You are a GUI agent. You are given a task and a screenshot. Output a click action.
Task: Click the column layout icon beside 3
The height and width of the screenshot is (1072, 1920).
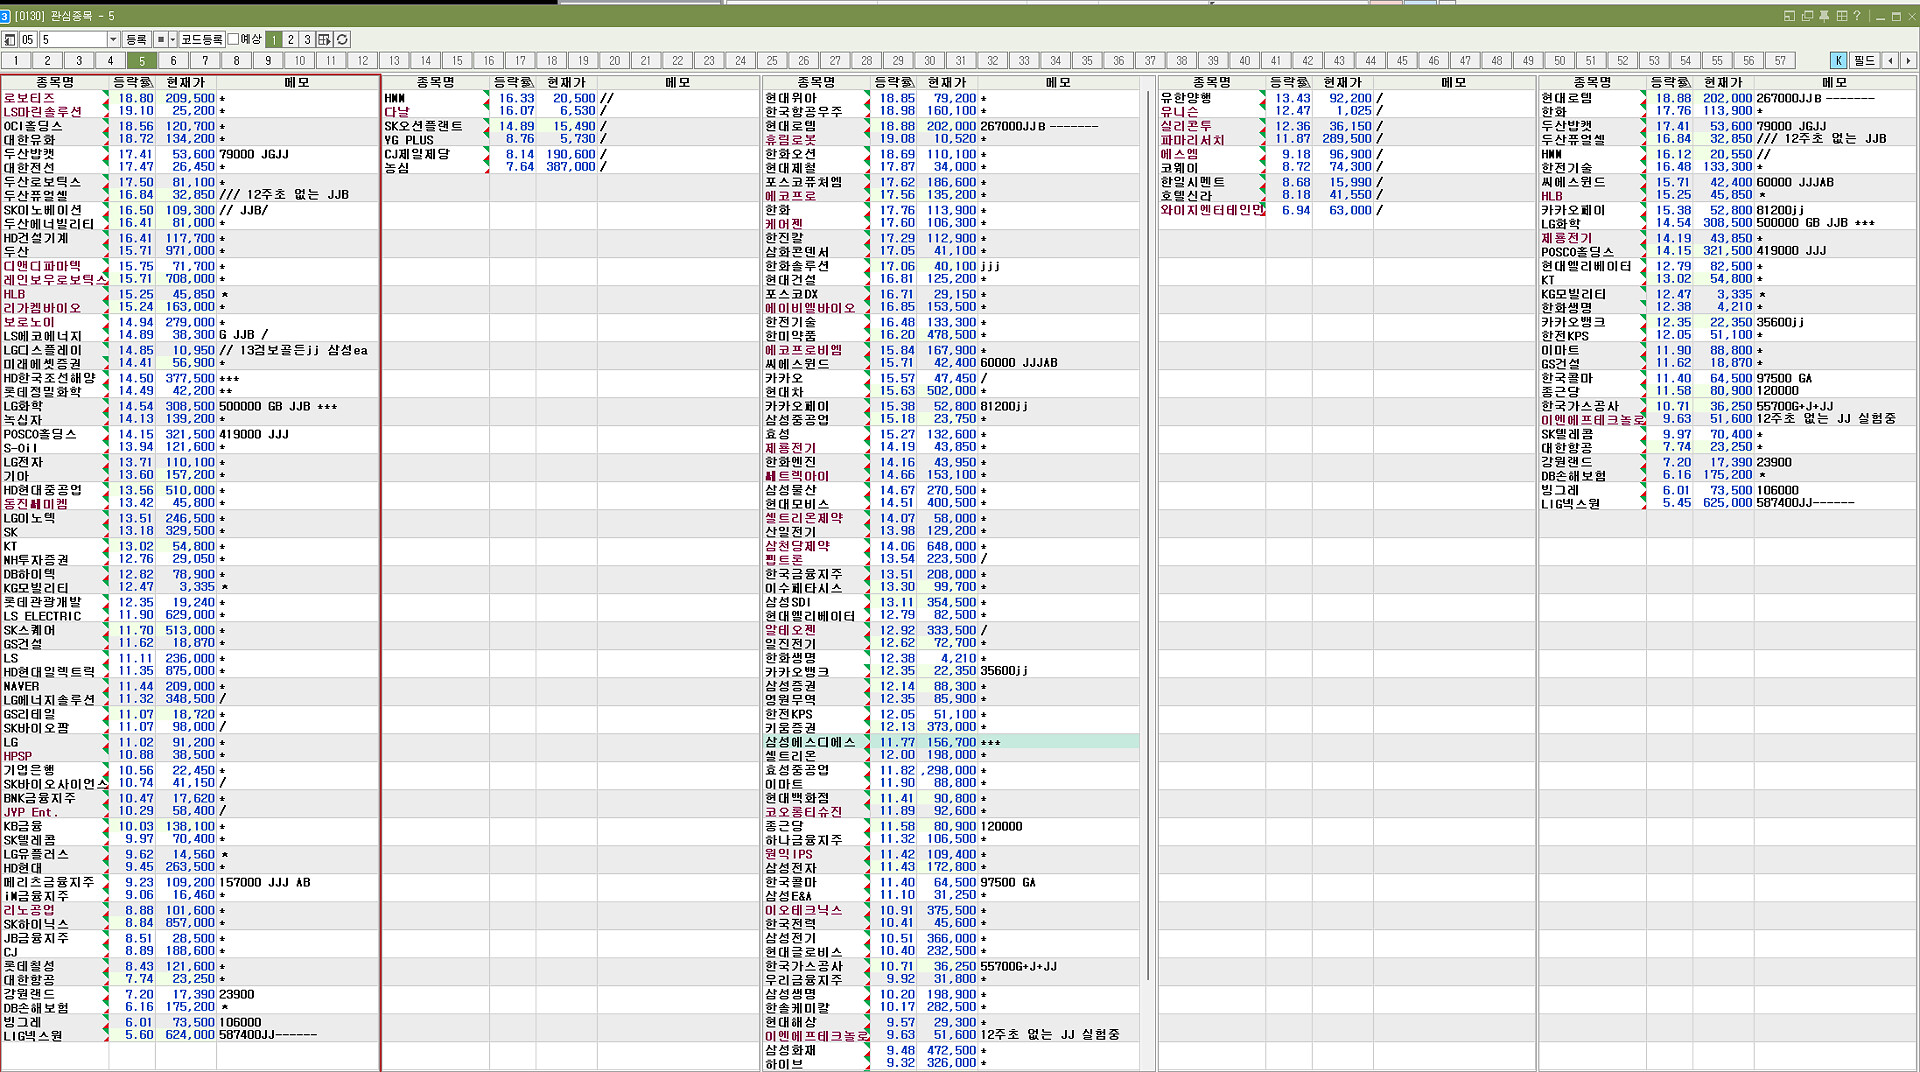pyautogui.click(x=324, y=39)
